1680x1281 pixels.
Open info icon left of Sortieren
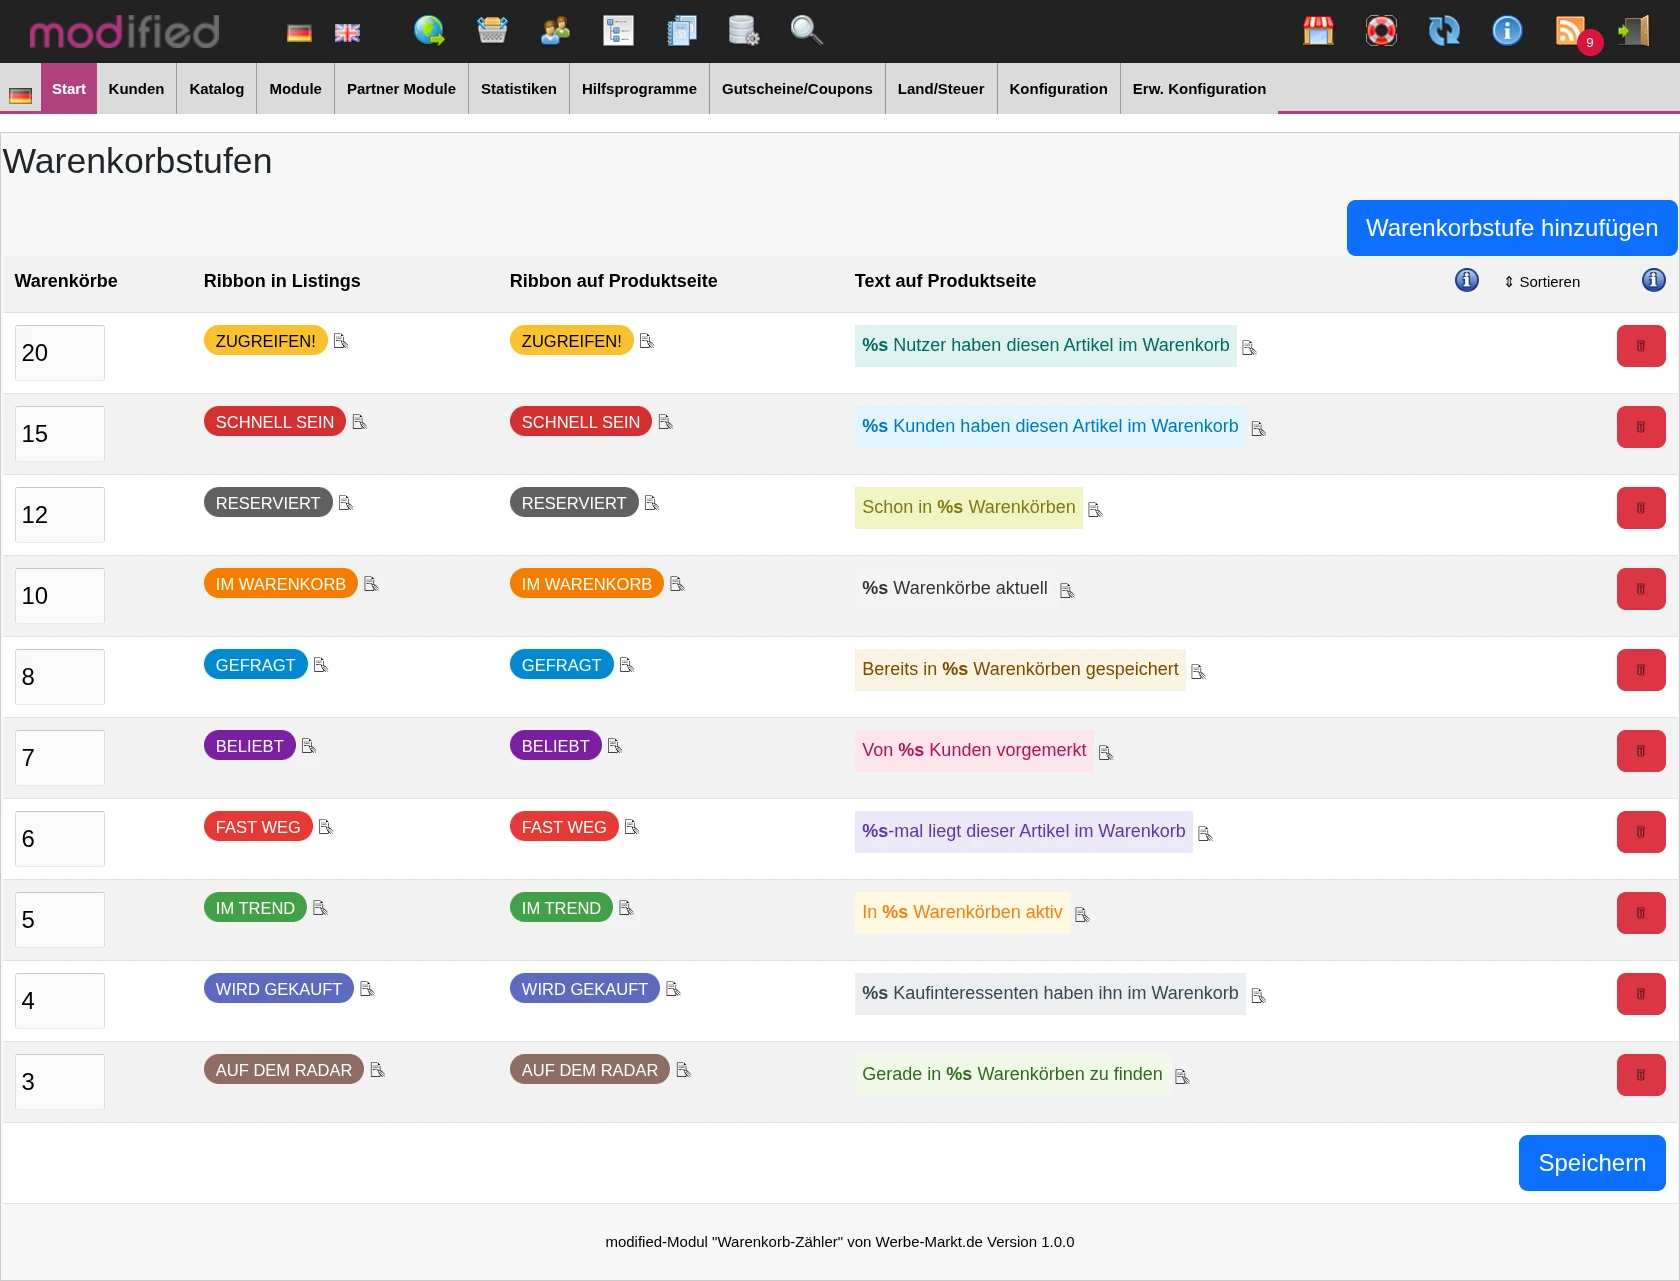tap(1467, 280)
